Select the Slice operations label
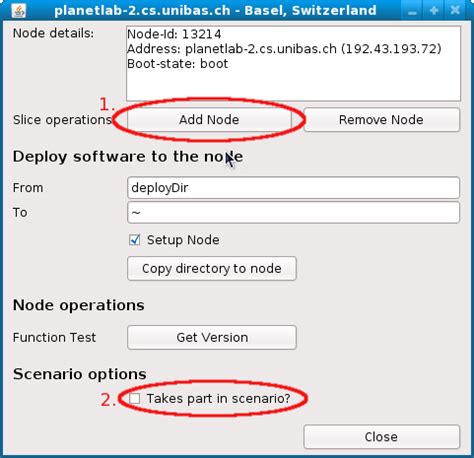474x458 pixels. pos(62,120)
